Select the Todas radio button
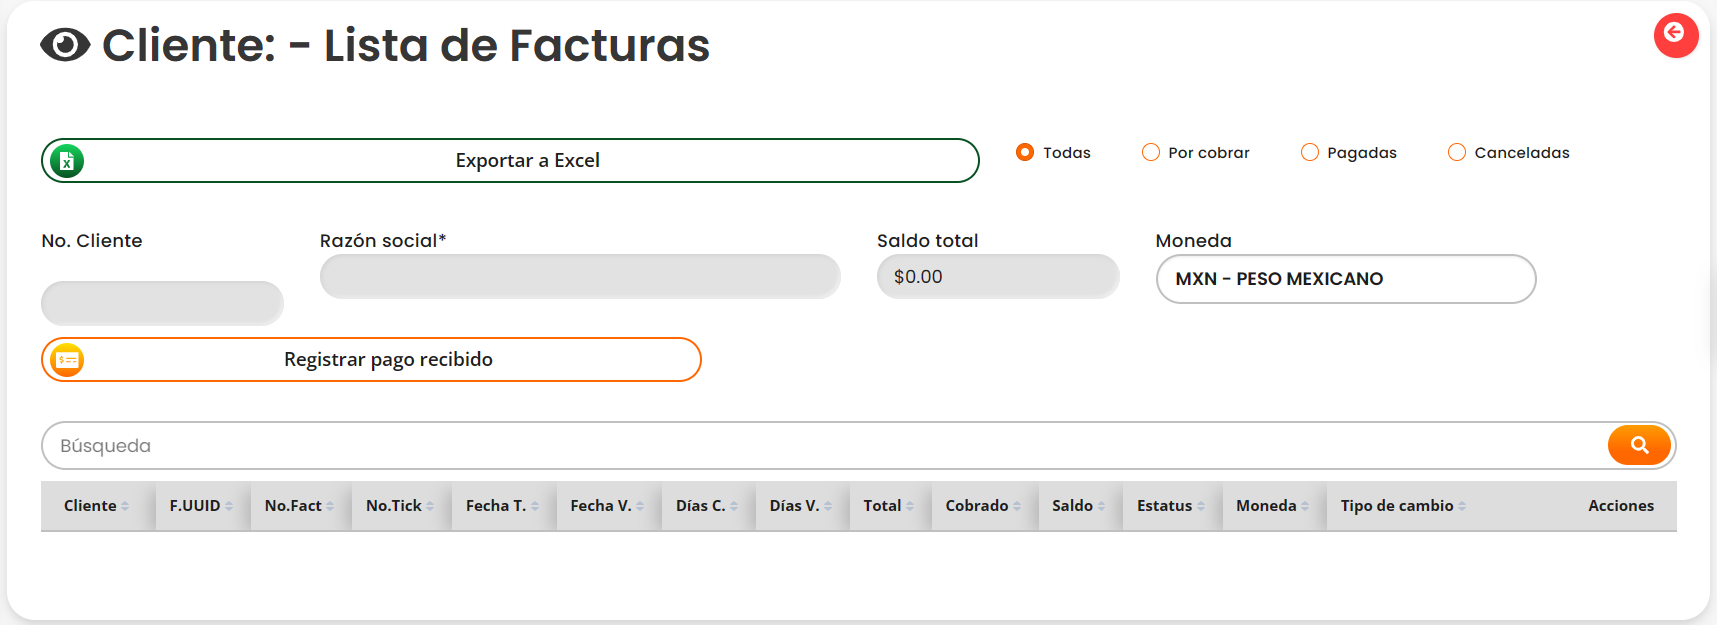The height and width of the screenshot is (625, 1717). pyautogui.click(x=1025, y=152)
